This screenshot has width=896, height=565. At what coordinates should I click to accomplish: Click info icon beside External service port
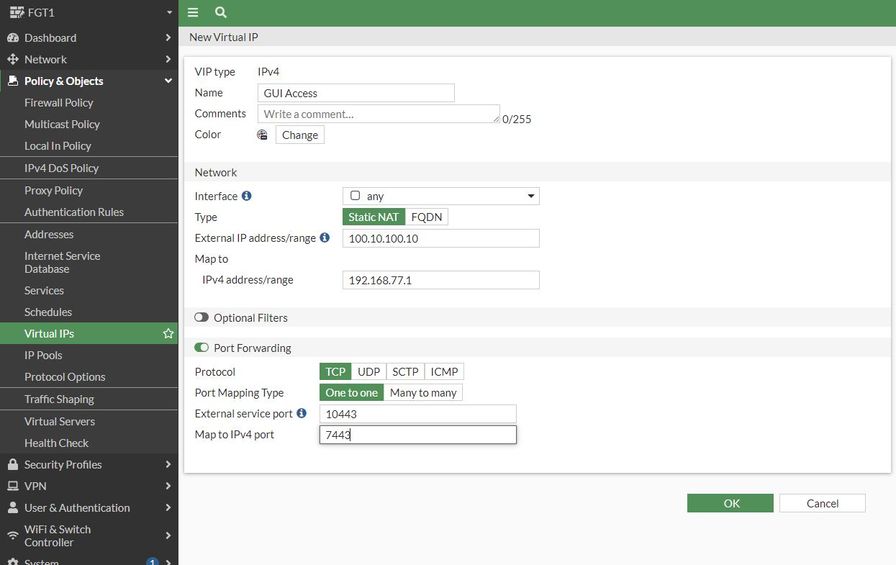301,413
